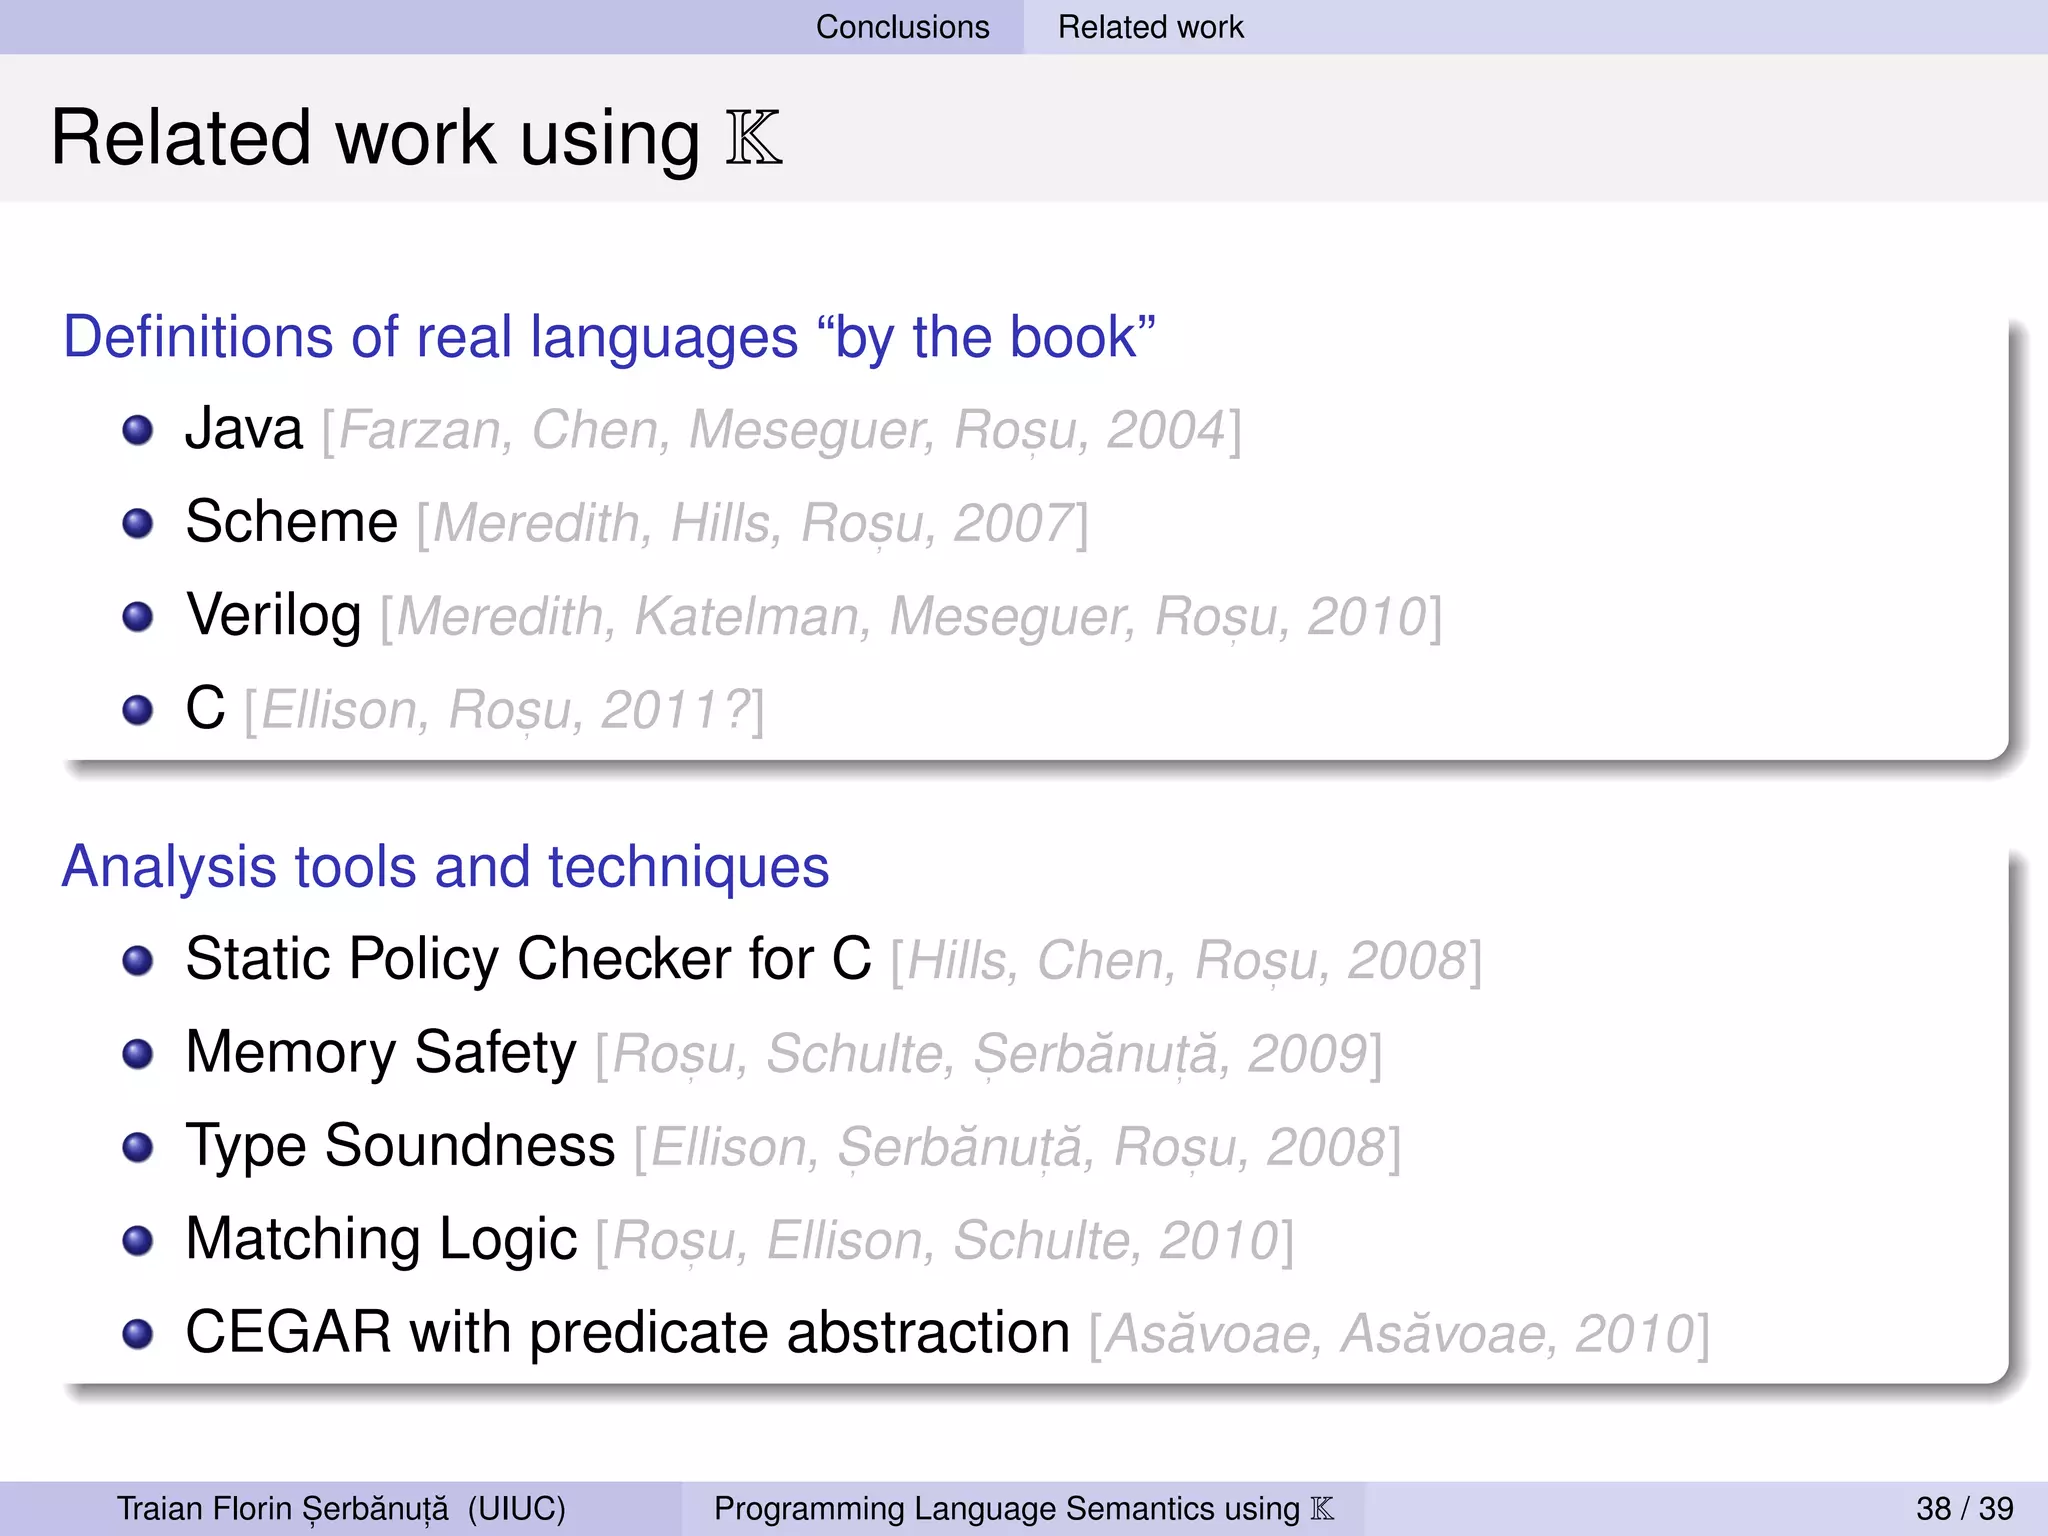
Task: Select citation 'Roșu, Ellison, Schulte, 2010'
Action: (x=945, y=1241)
